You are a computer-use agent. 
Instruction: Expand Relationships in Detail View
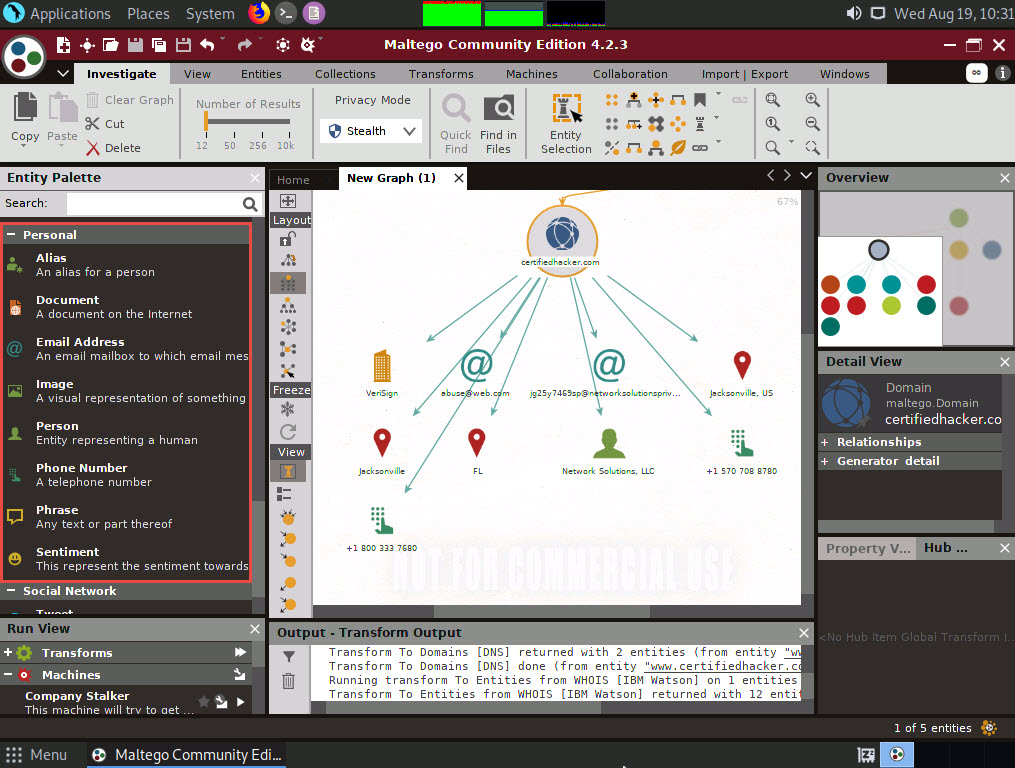(825, 442)
